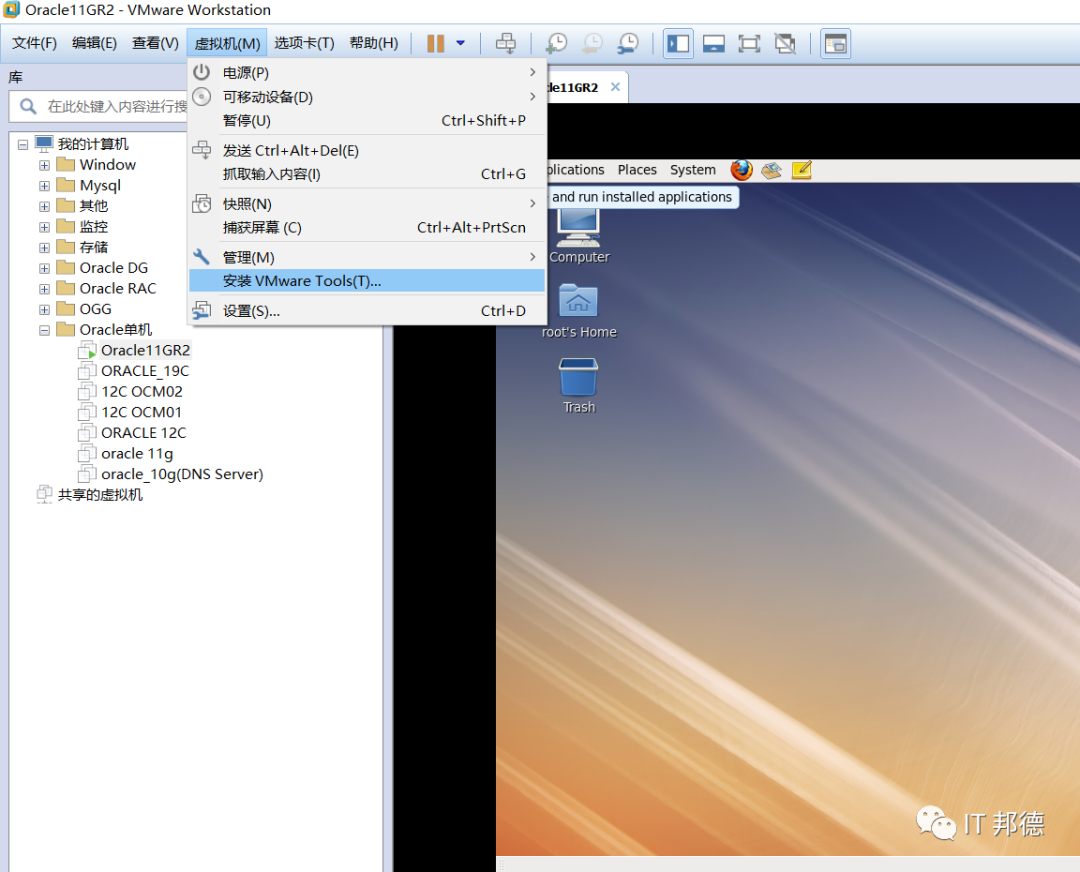Choose 发送 Ctrl+Alt+Del(E) menu entry
The width and height of the screenshot is (1080, 872).
point(367,150)
